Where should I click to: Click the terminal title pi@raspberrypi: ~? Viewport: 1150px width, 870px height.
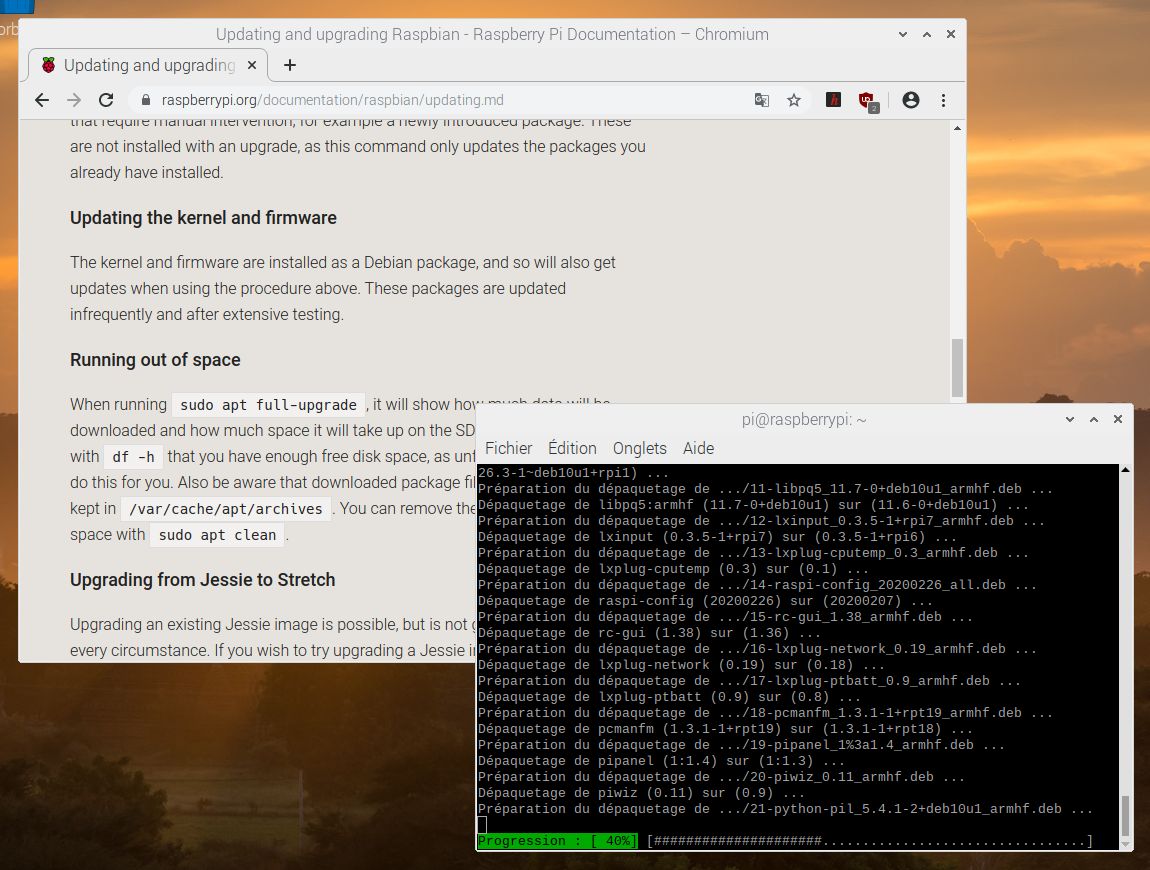click(x=804, y=420)
